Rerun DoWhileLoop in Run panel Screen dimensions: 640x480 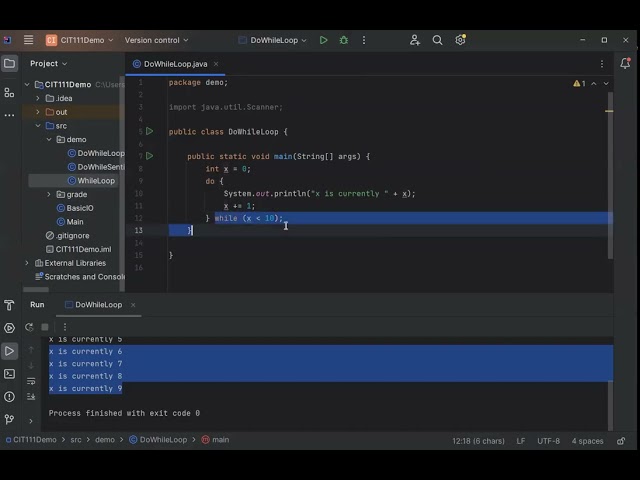tap(29, 327)
